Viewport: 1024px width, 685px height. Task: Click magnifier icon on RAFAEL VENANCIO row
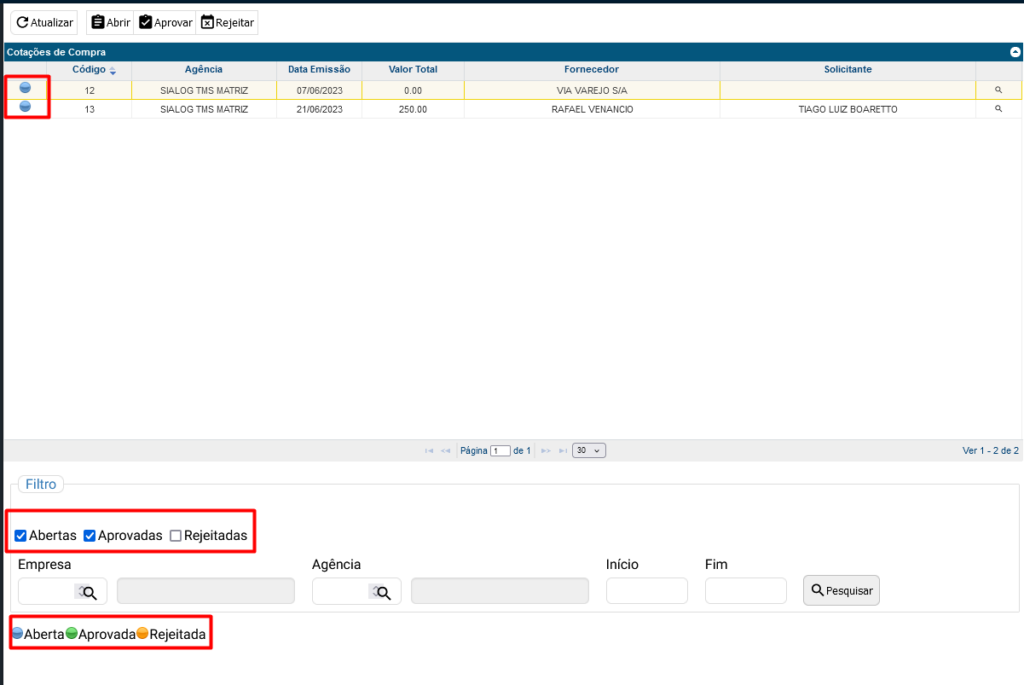[997, 109]
